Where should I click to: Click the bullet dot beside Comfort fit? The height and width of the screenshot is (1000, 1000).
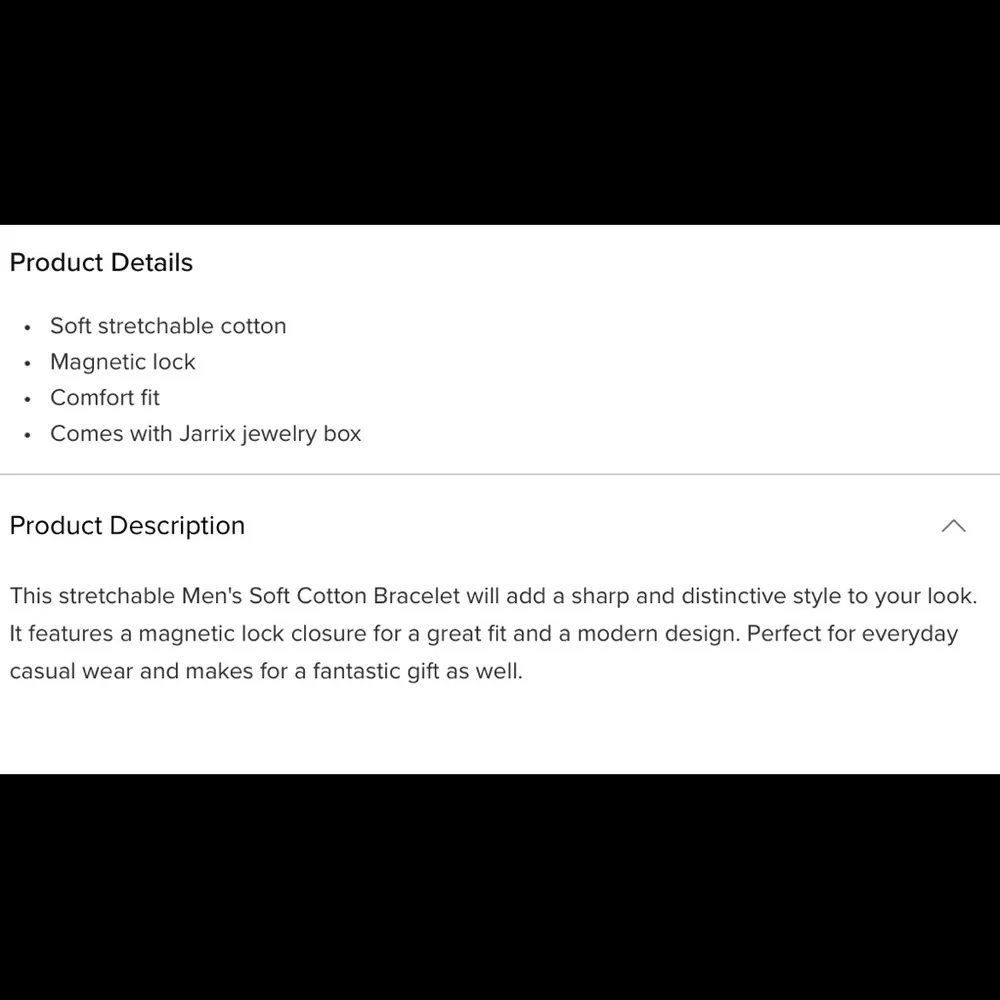pyautogui.click(x=28, y=400)
